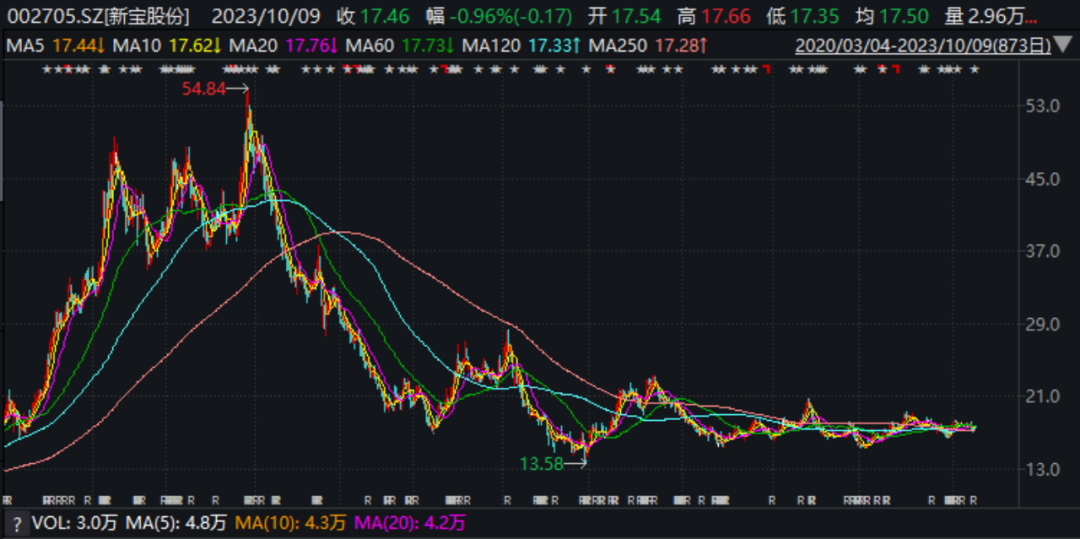Image resolution: width=1080 pixels, height=539 pixels.
Task: Click the 45.0 price axis label
Action: [1042, 179]
